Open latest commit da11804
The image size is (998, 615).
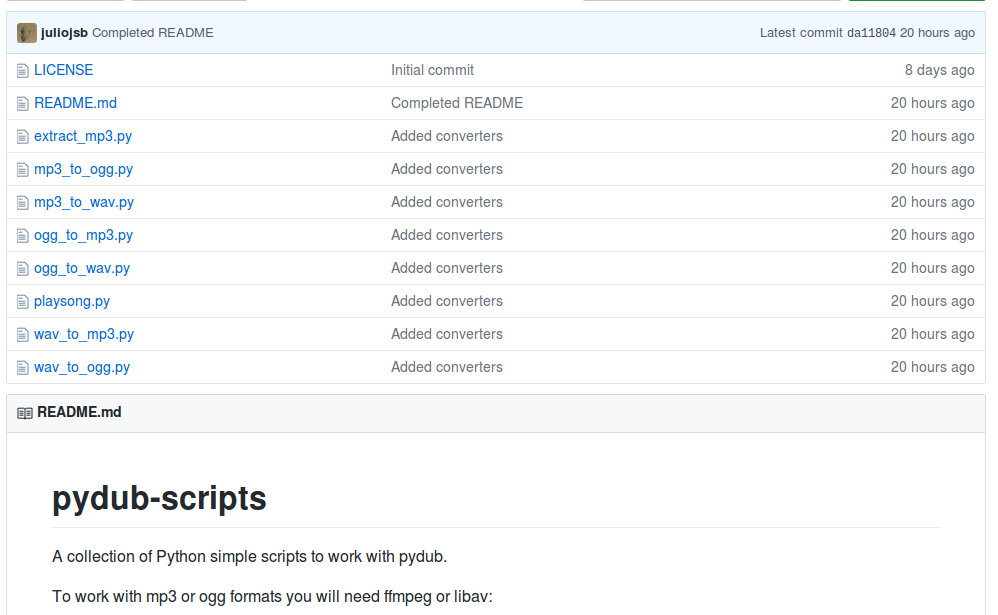point(871,33)
